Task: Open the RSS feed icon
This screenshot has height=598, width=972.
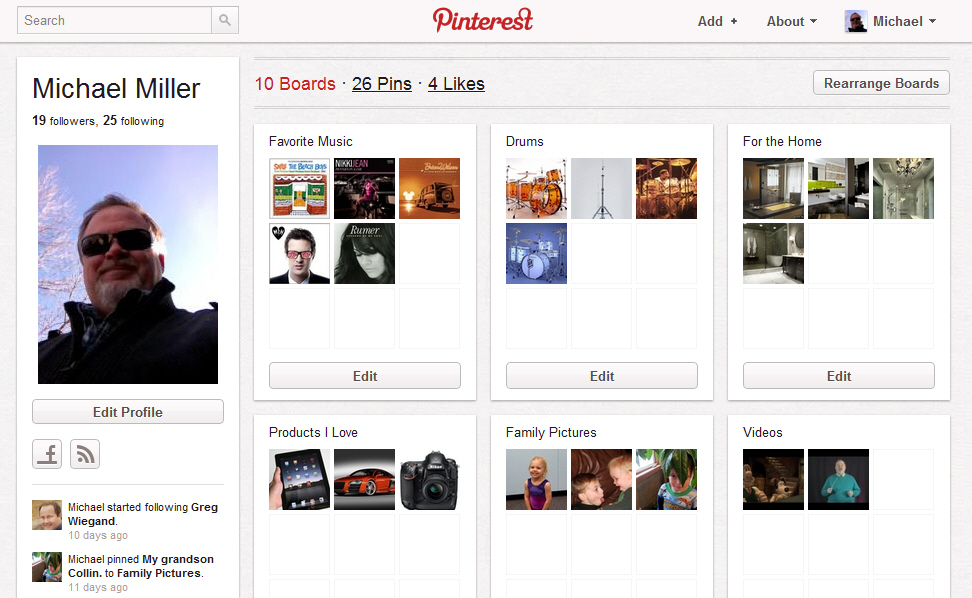Action: [x=85, y=454]
